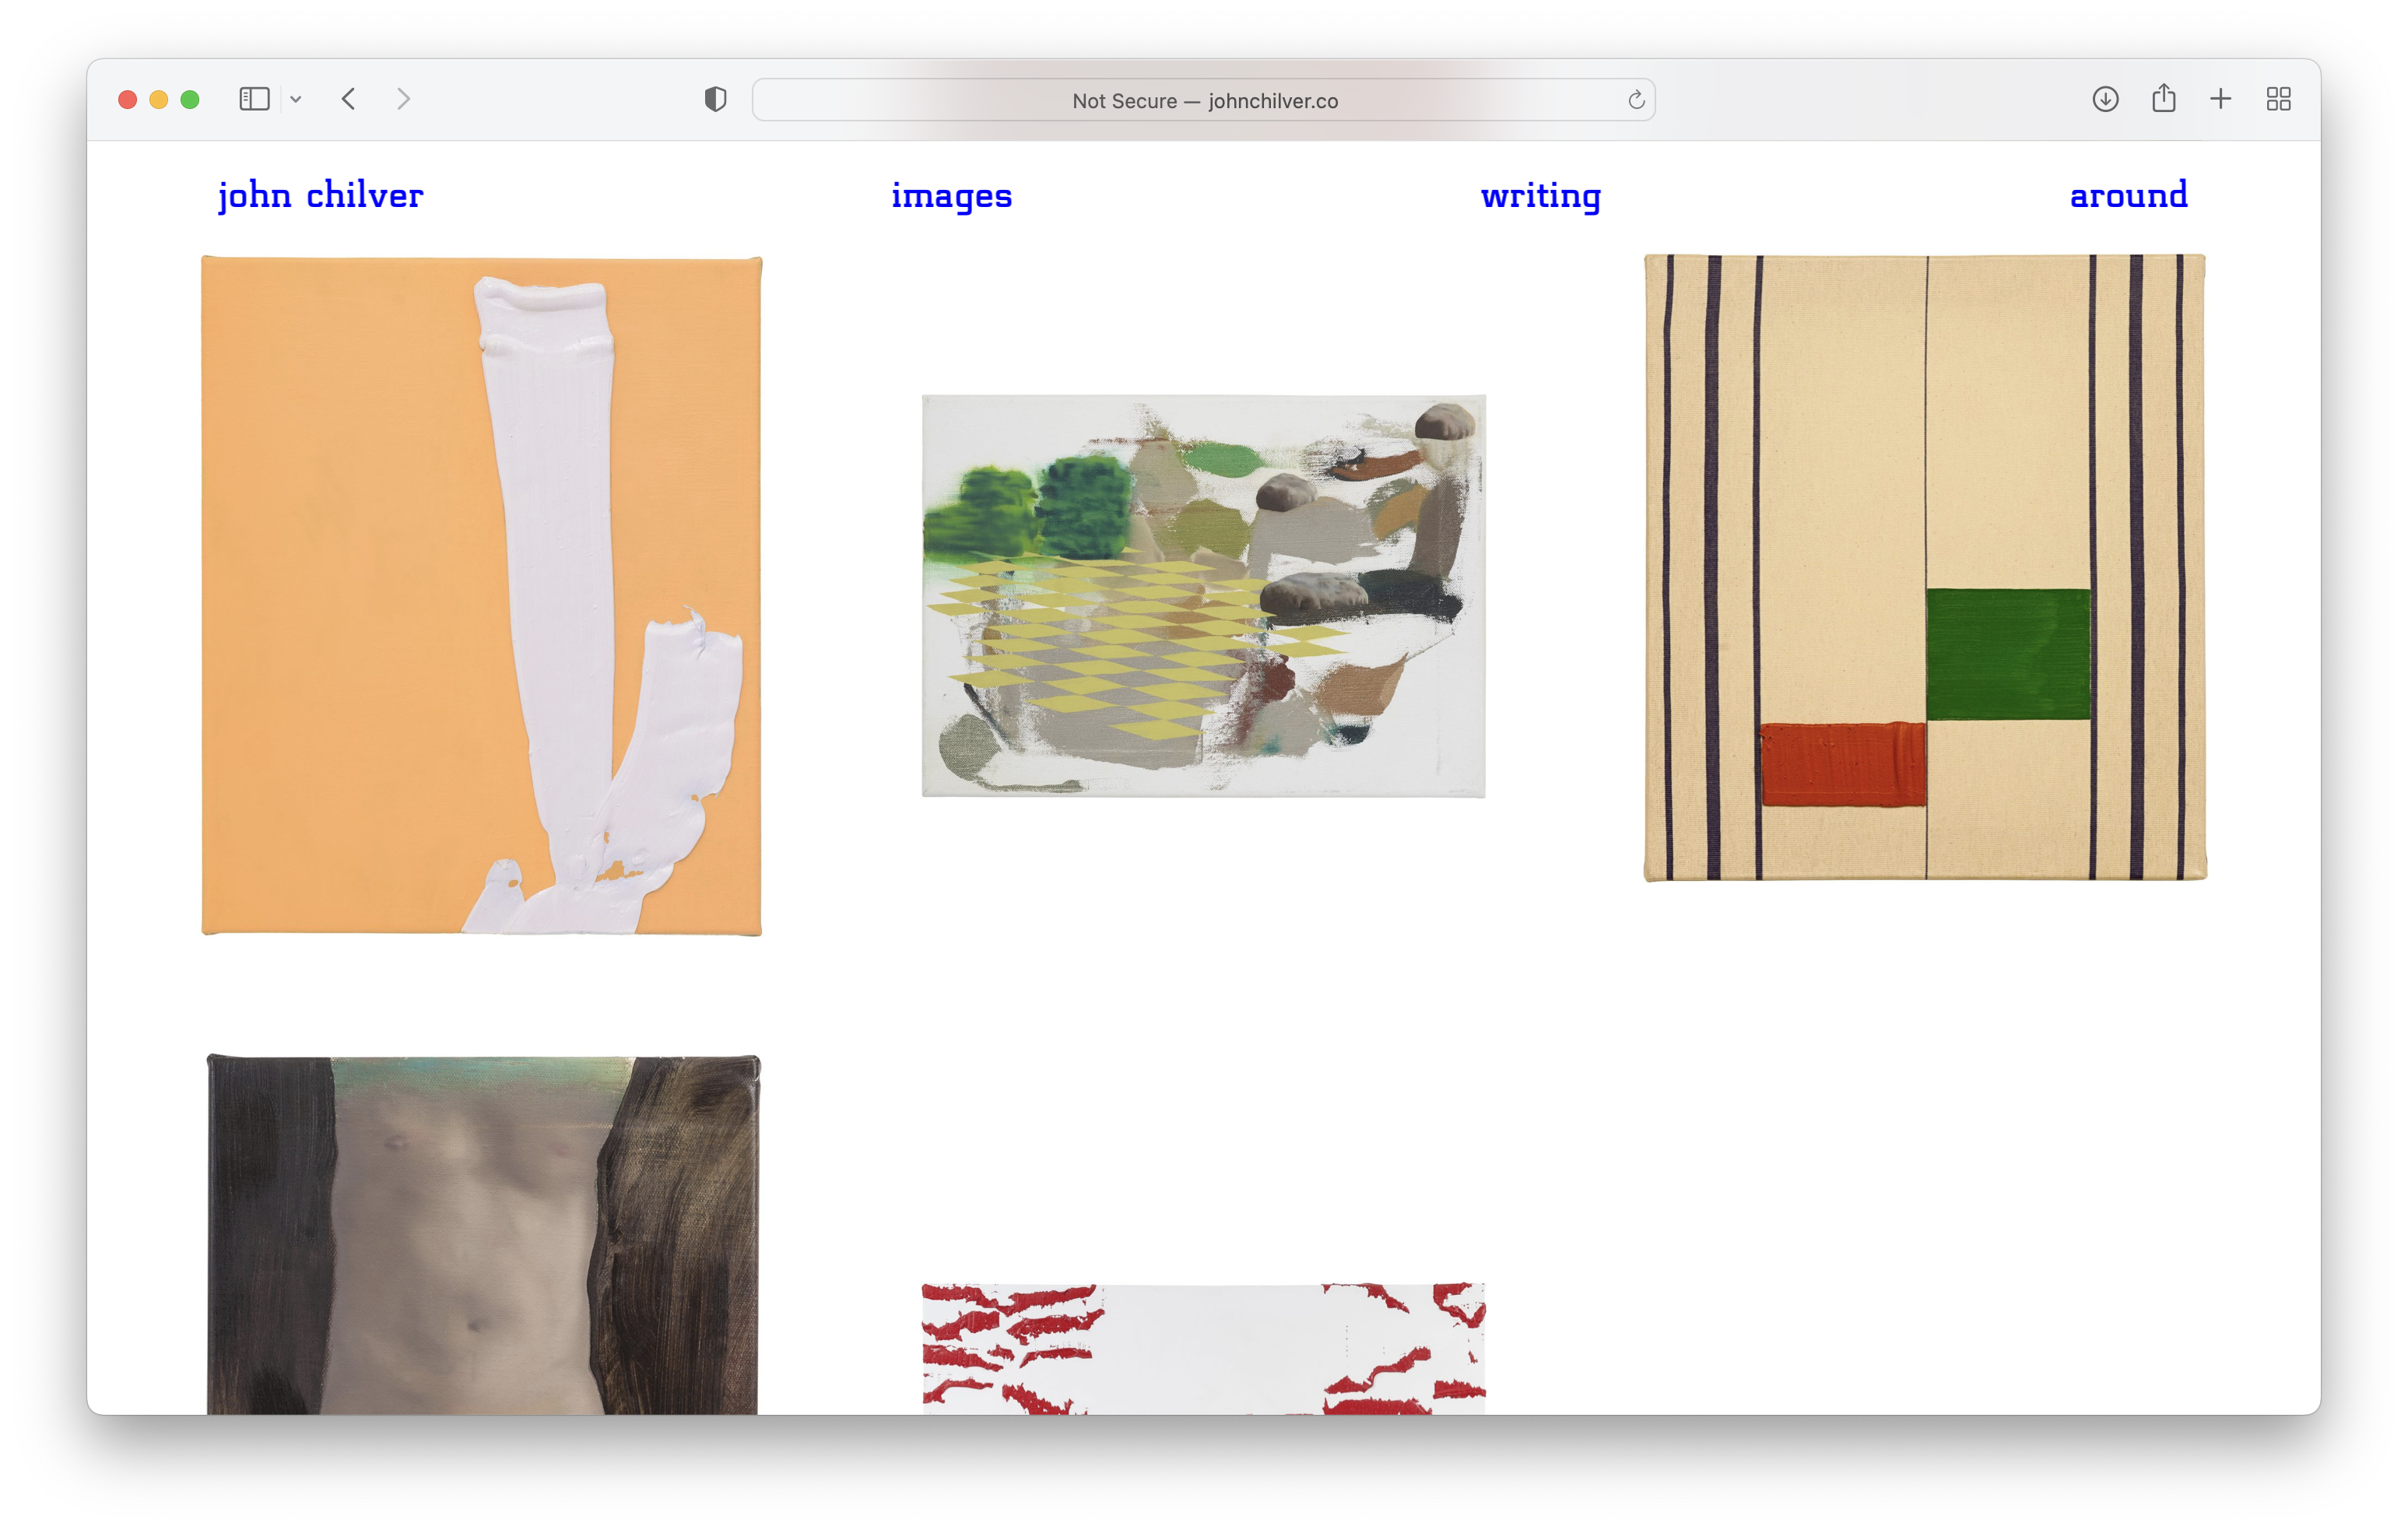The image size is (2408, 1530).
Task: Open a new tab
Action: click(2220, 99)
